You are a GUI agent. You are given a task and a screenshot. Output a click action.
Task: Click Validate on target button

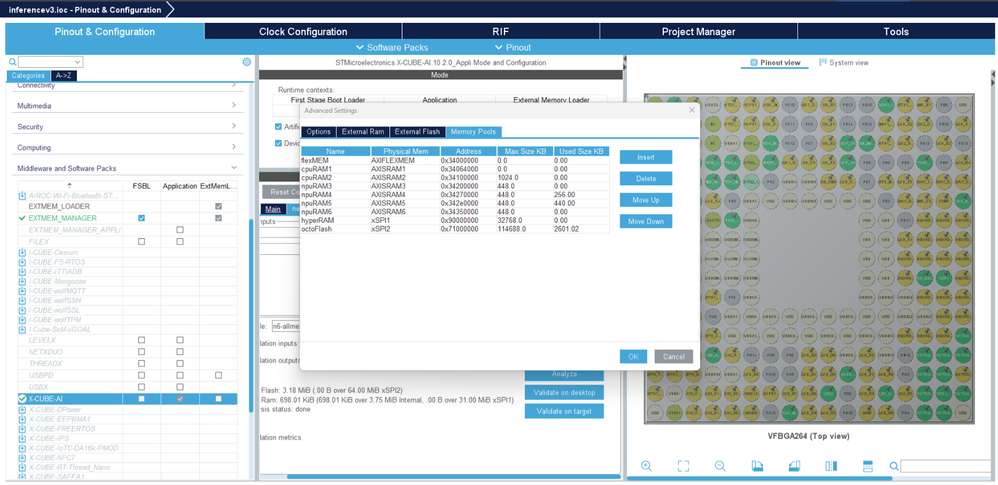point(565,411)
